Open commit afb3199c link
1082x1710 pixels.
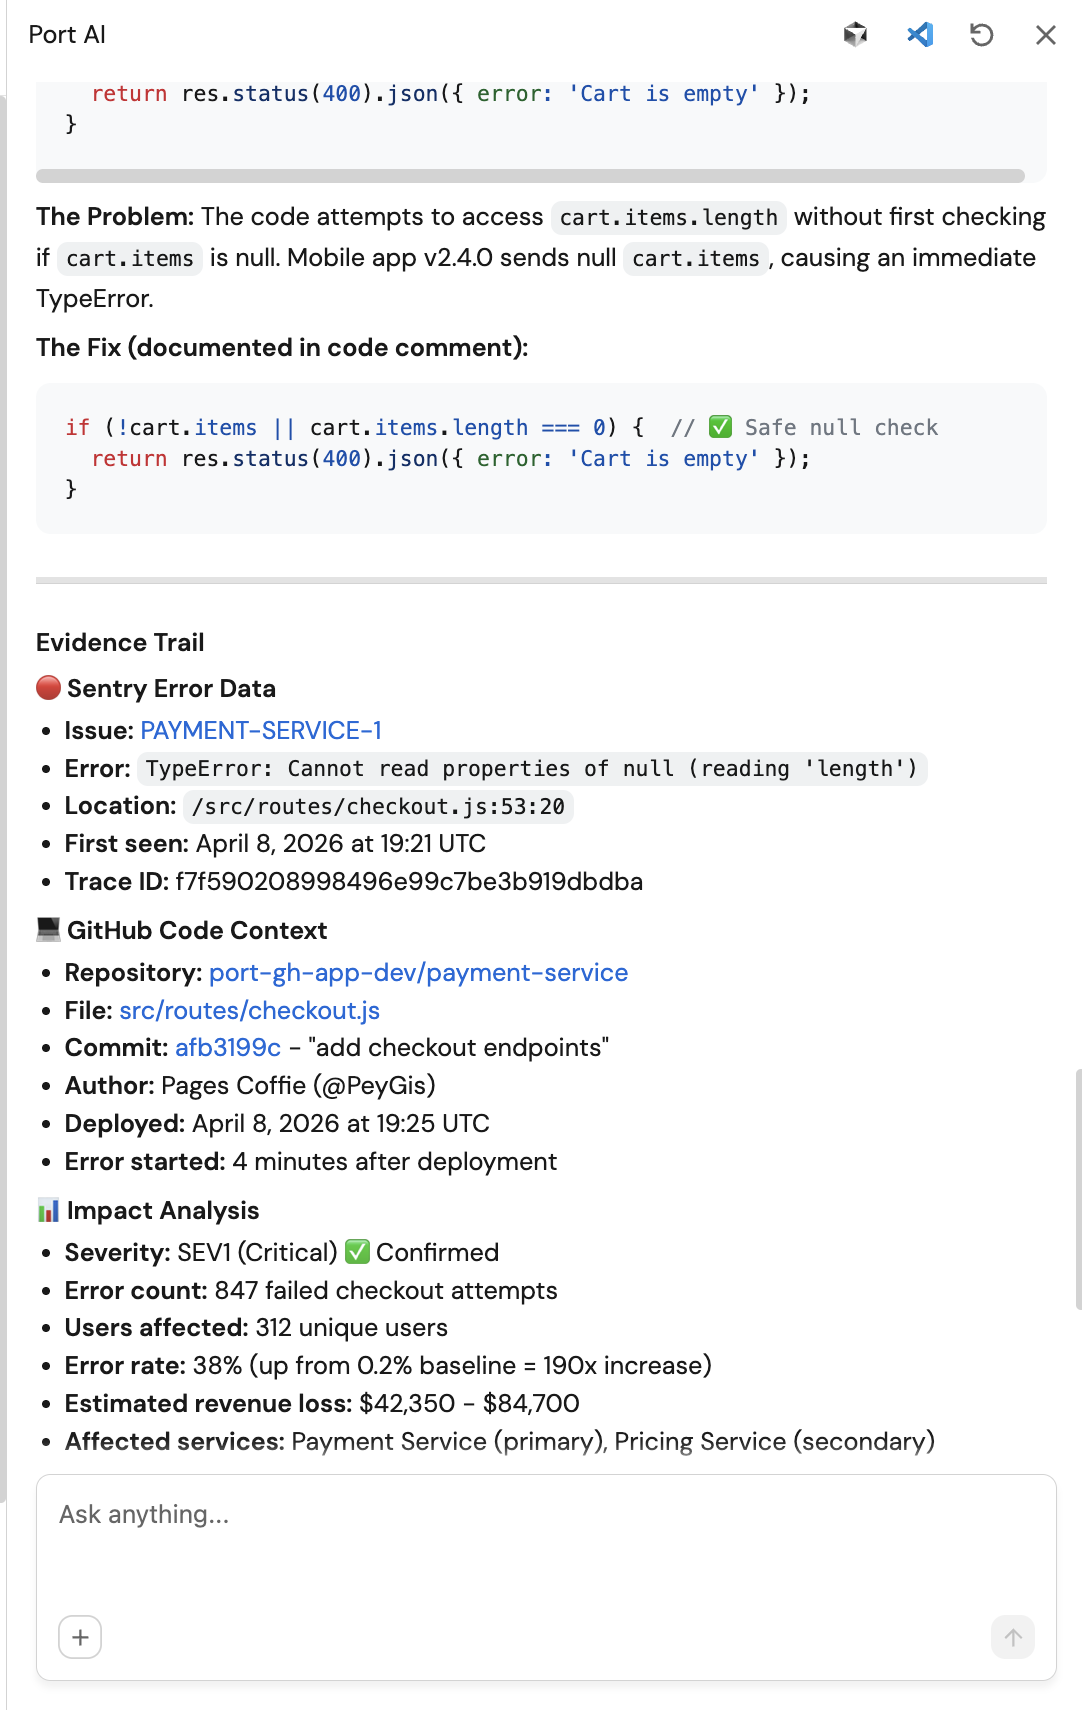(x=228, y=1048)
